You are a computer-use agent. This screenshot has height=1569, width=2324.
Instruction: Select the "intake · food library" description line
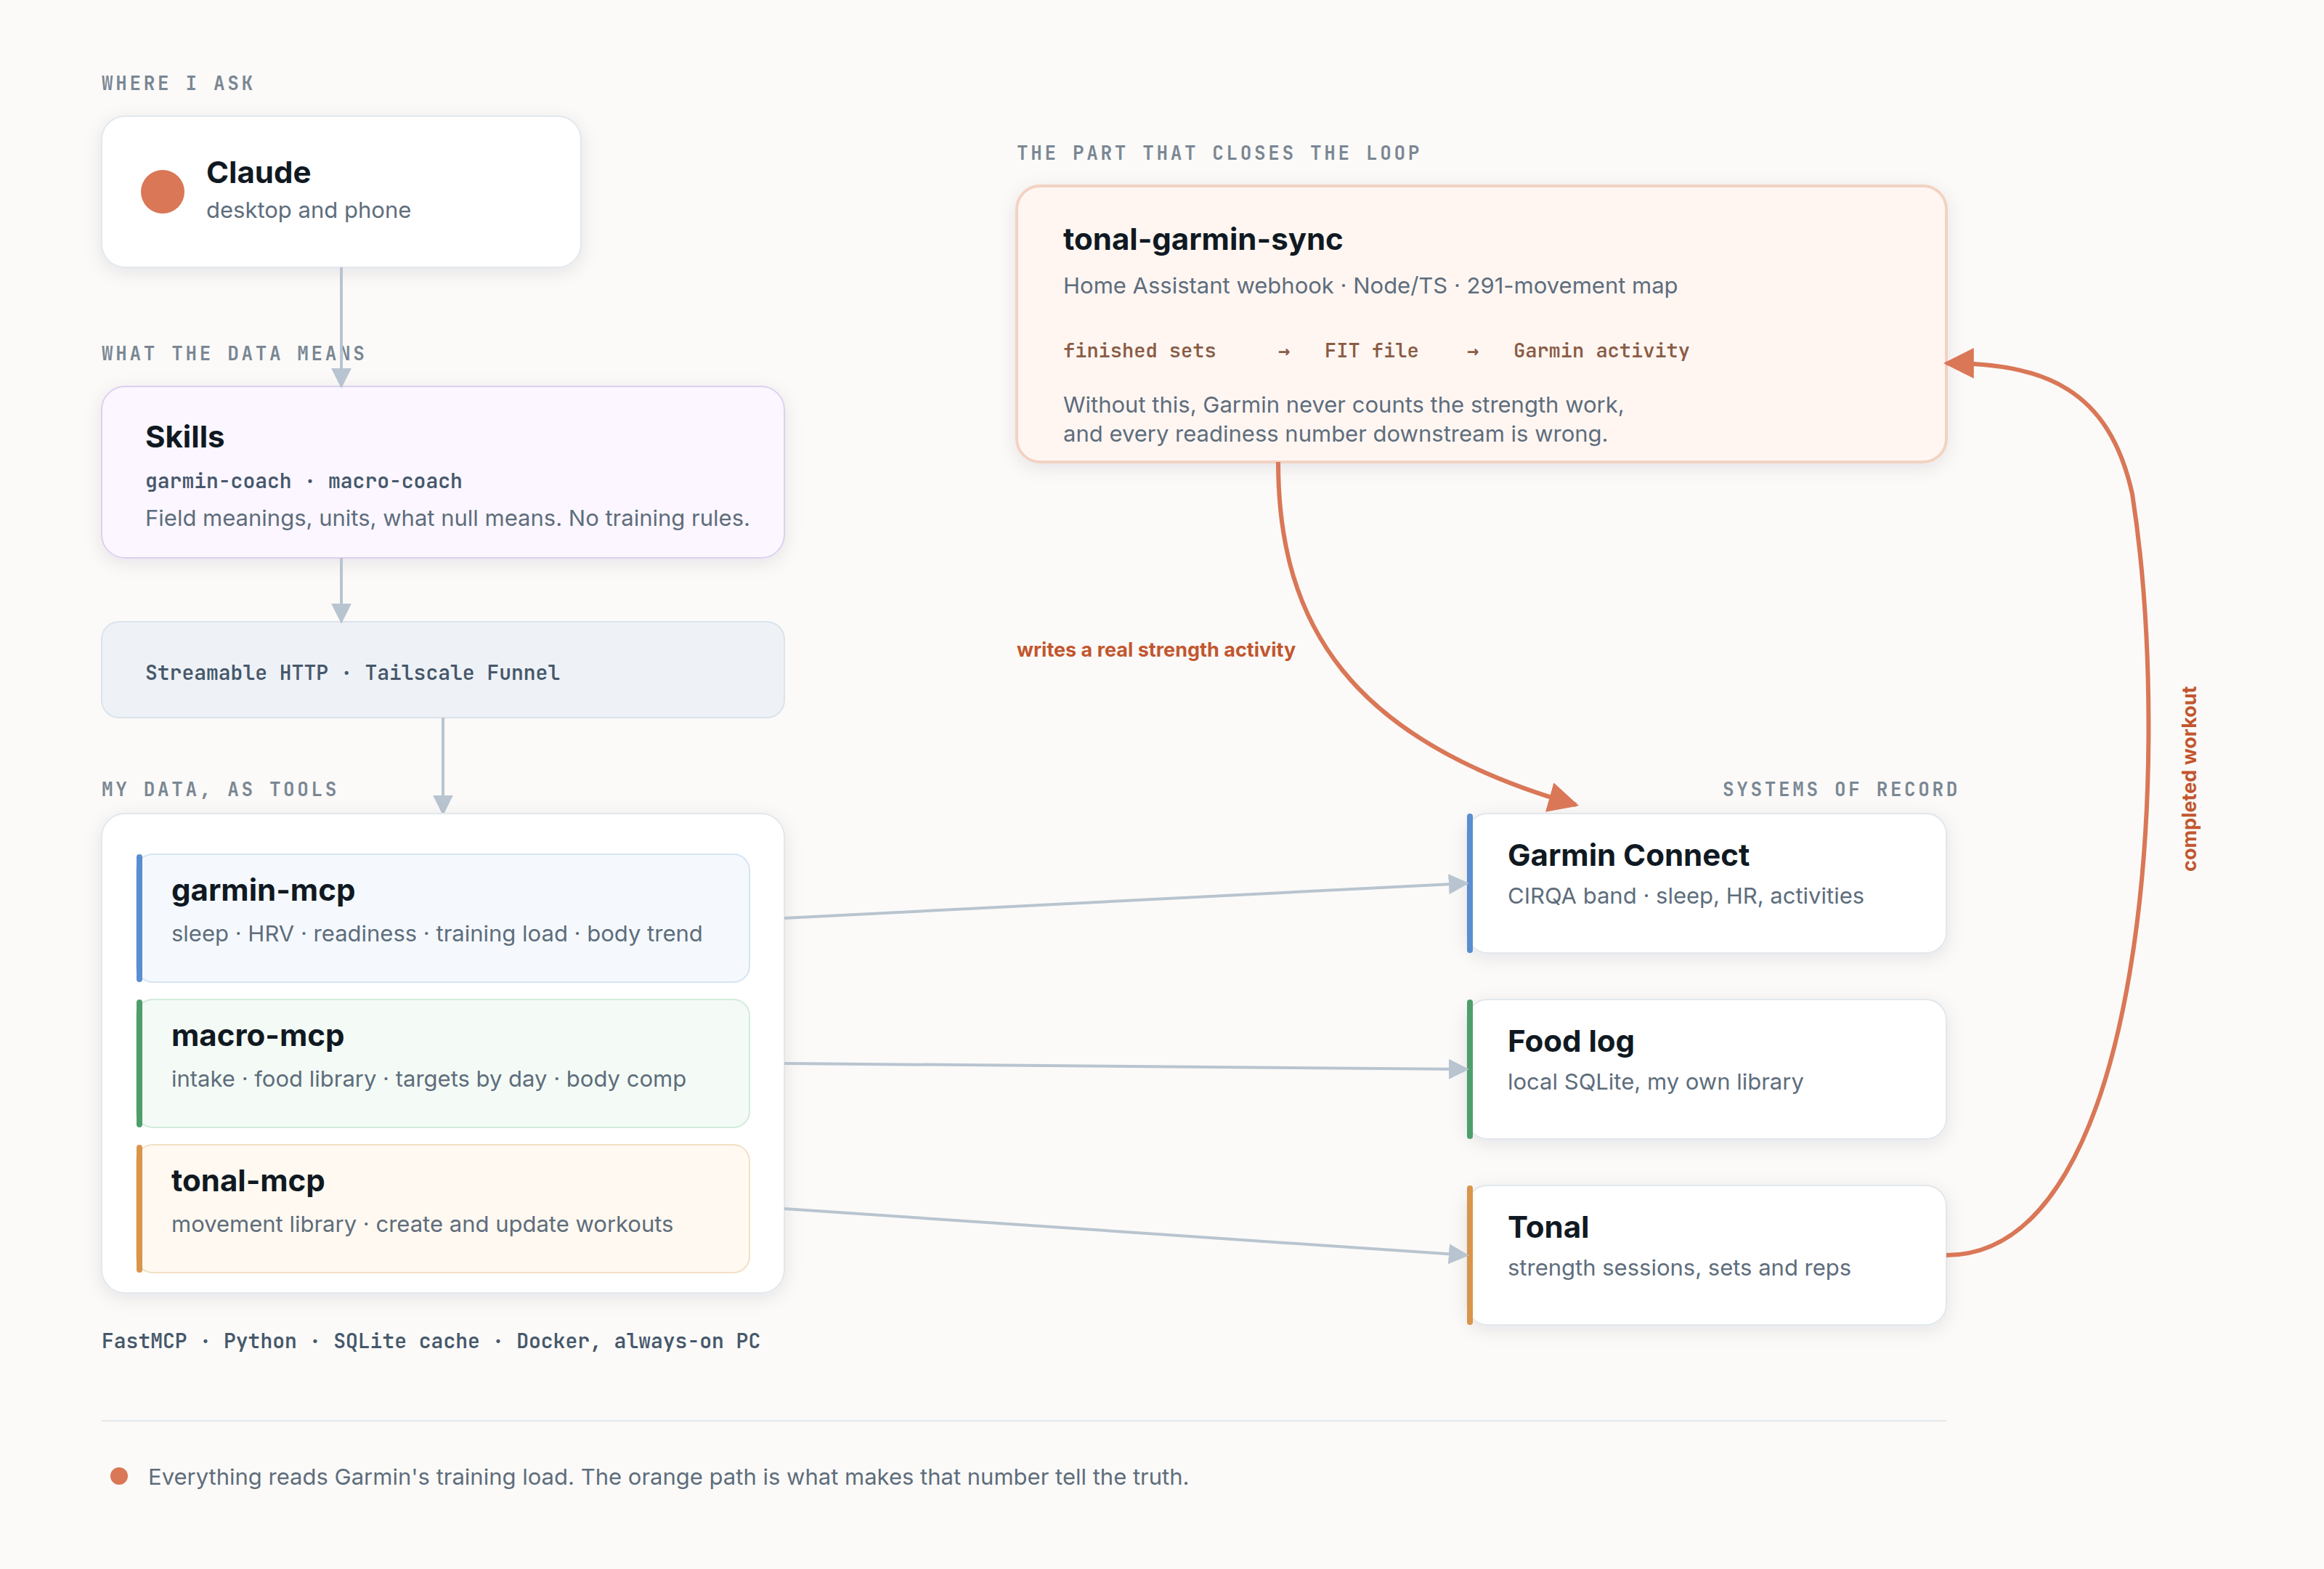428,1079
